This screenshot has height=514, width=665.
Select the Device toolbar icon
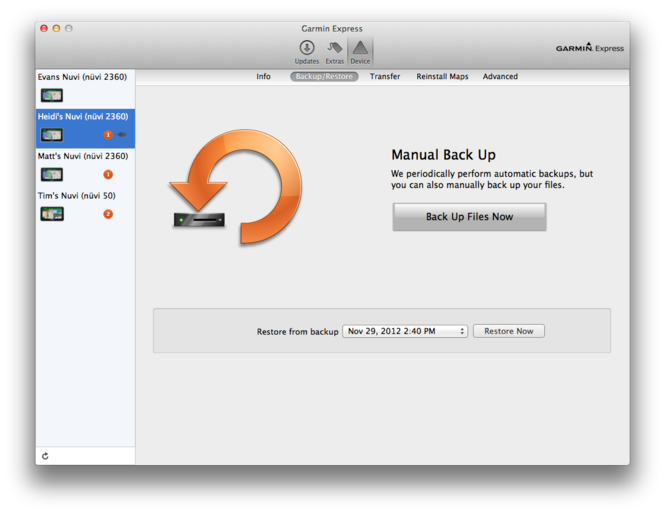(360, 52)
